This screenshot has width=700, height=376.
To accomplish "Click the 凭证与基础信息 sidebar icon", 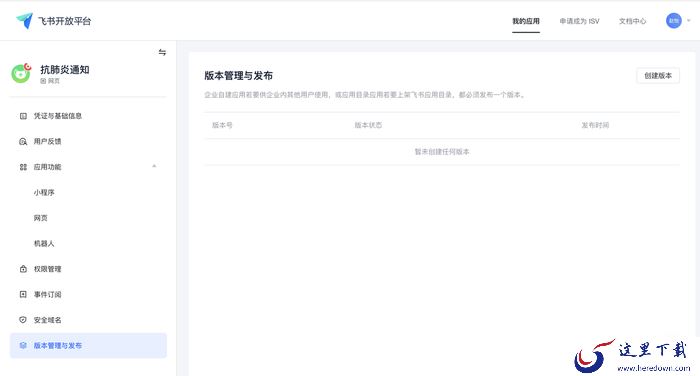I will click(23, 116).
